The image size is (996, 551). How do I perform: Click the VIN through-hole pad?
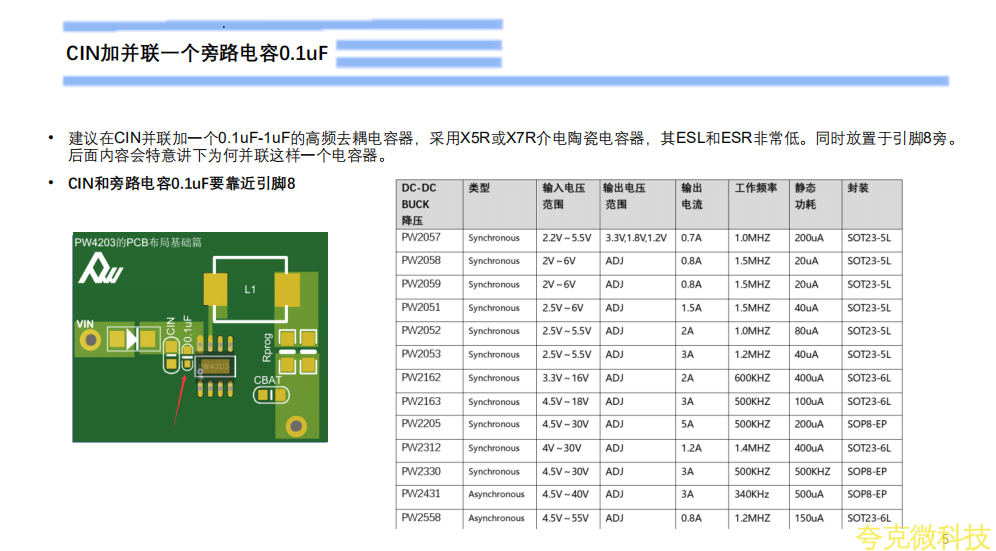[92, 341]
